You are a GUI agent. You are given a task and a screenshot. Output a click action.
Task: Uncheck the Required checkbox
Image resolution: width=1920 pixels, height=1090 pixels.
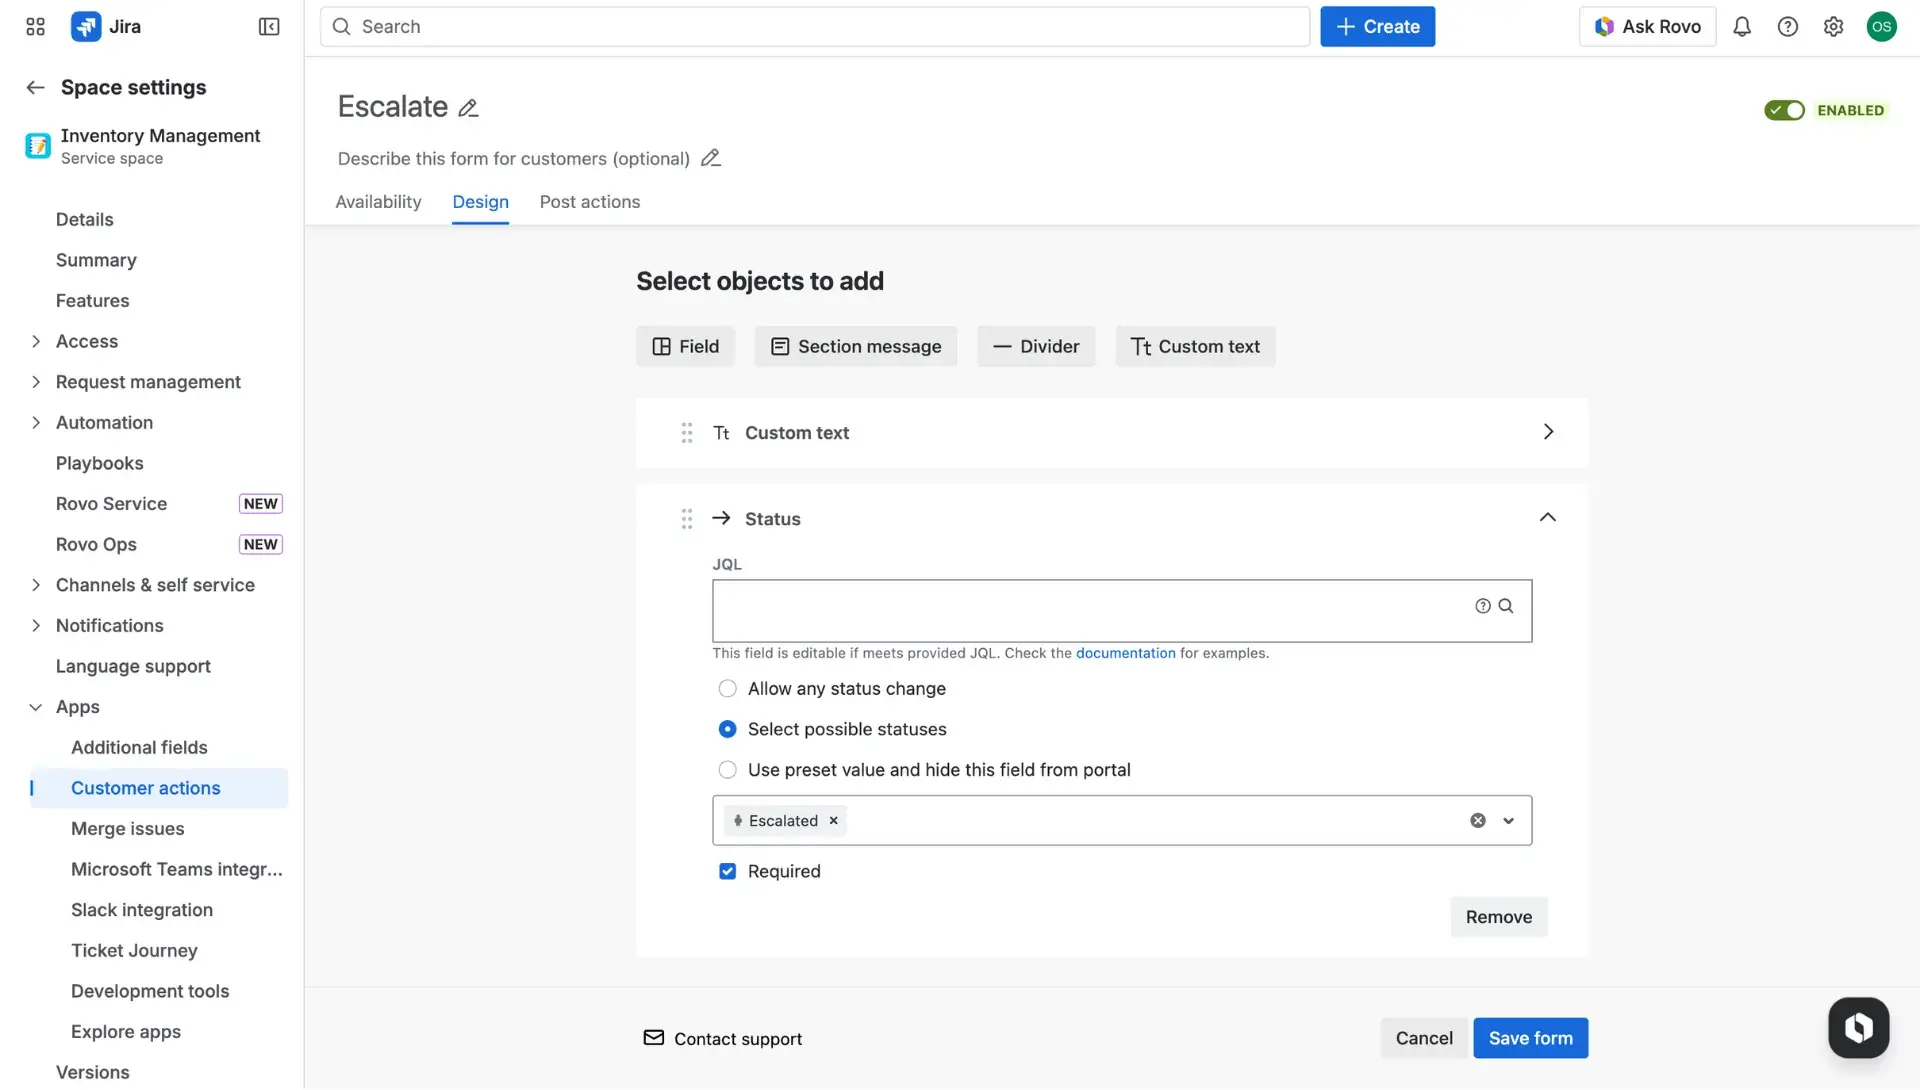[x=727, y=871]
